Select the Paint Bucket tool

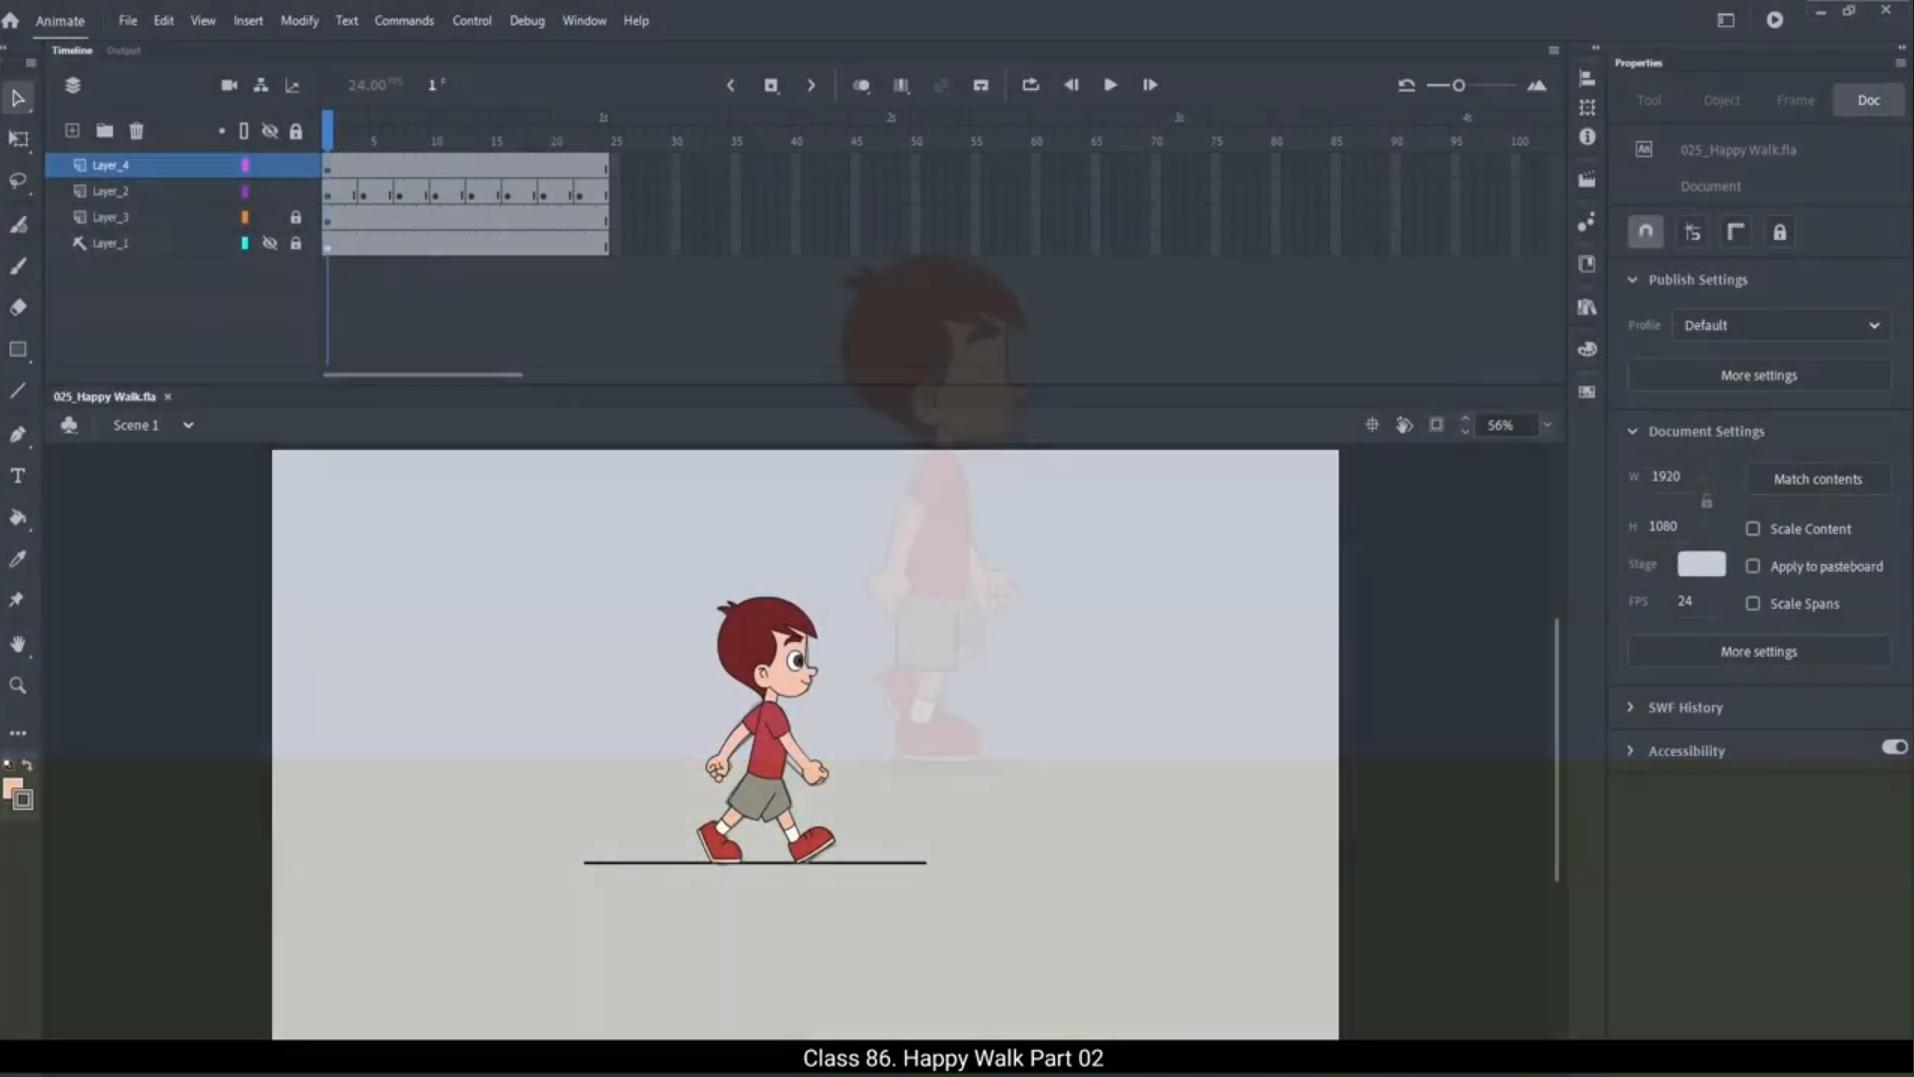(18, 518)
